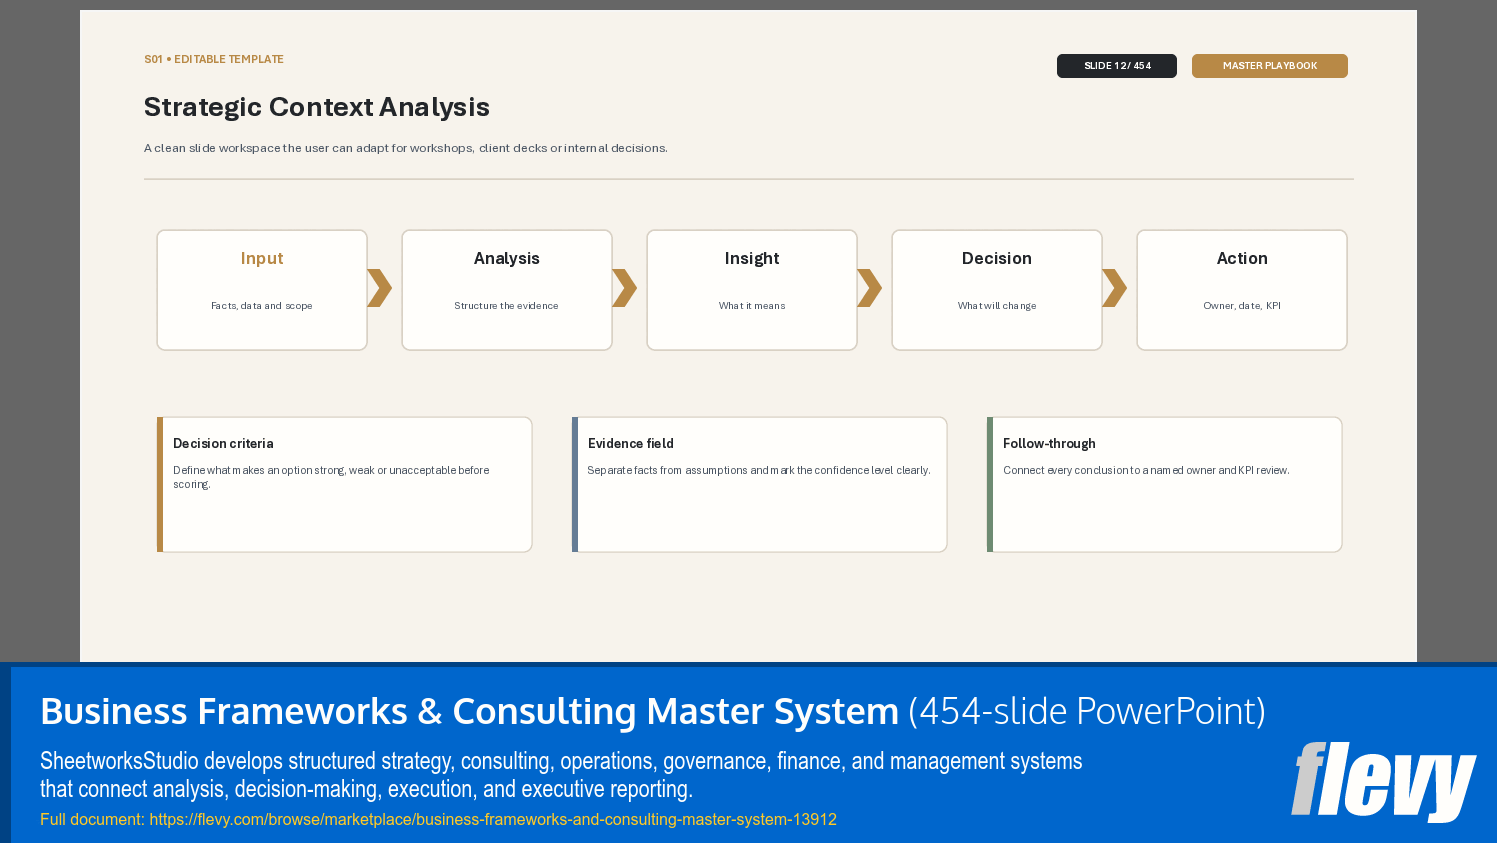
Task: Click the MASTER PLAYBOOK badge
Action: point(1270,66)
